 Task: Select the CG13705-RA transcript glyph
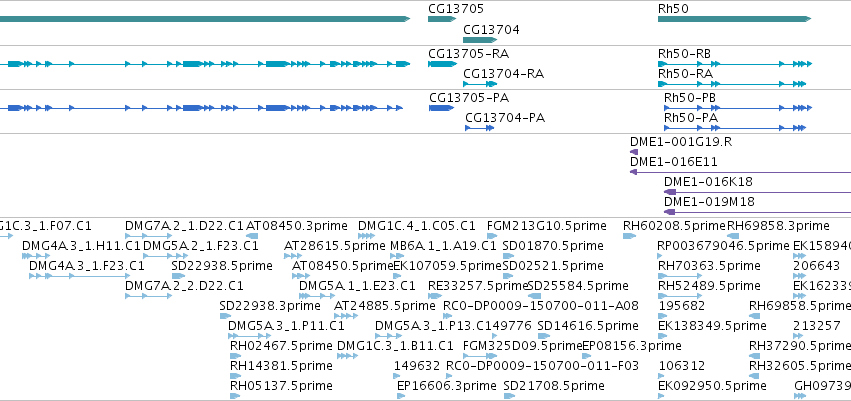pos(443,64)
